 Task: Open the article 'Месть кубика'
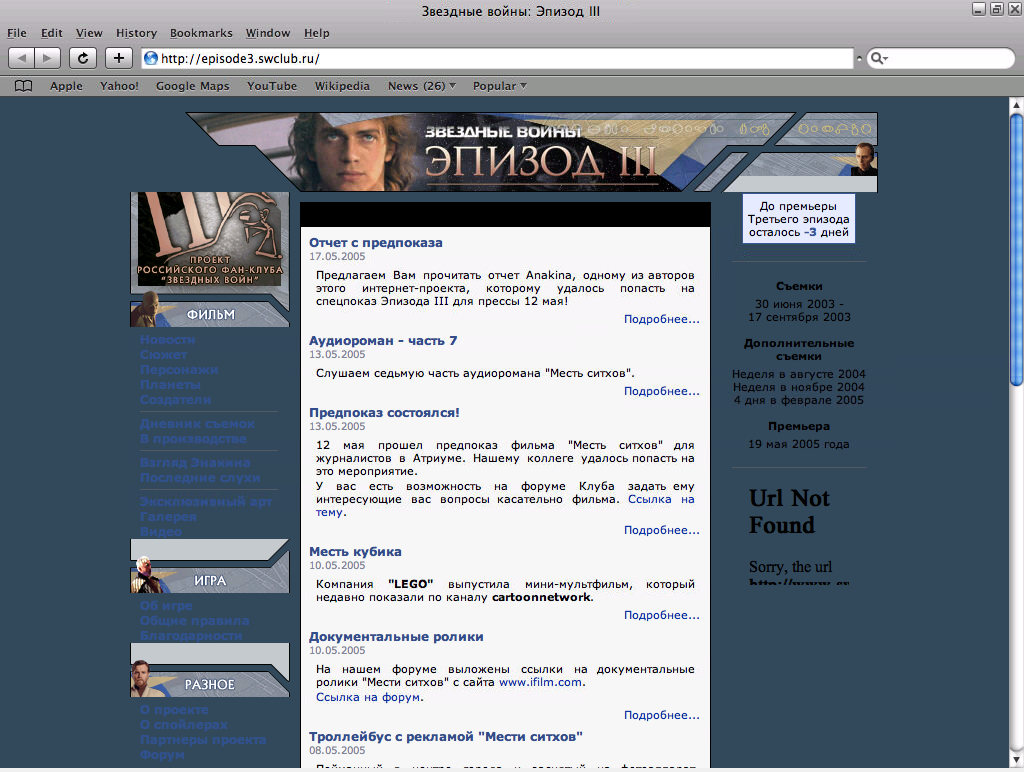coord(355,551)
